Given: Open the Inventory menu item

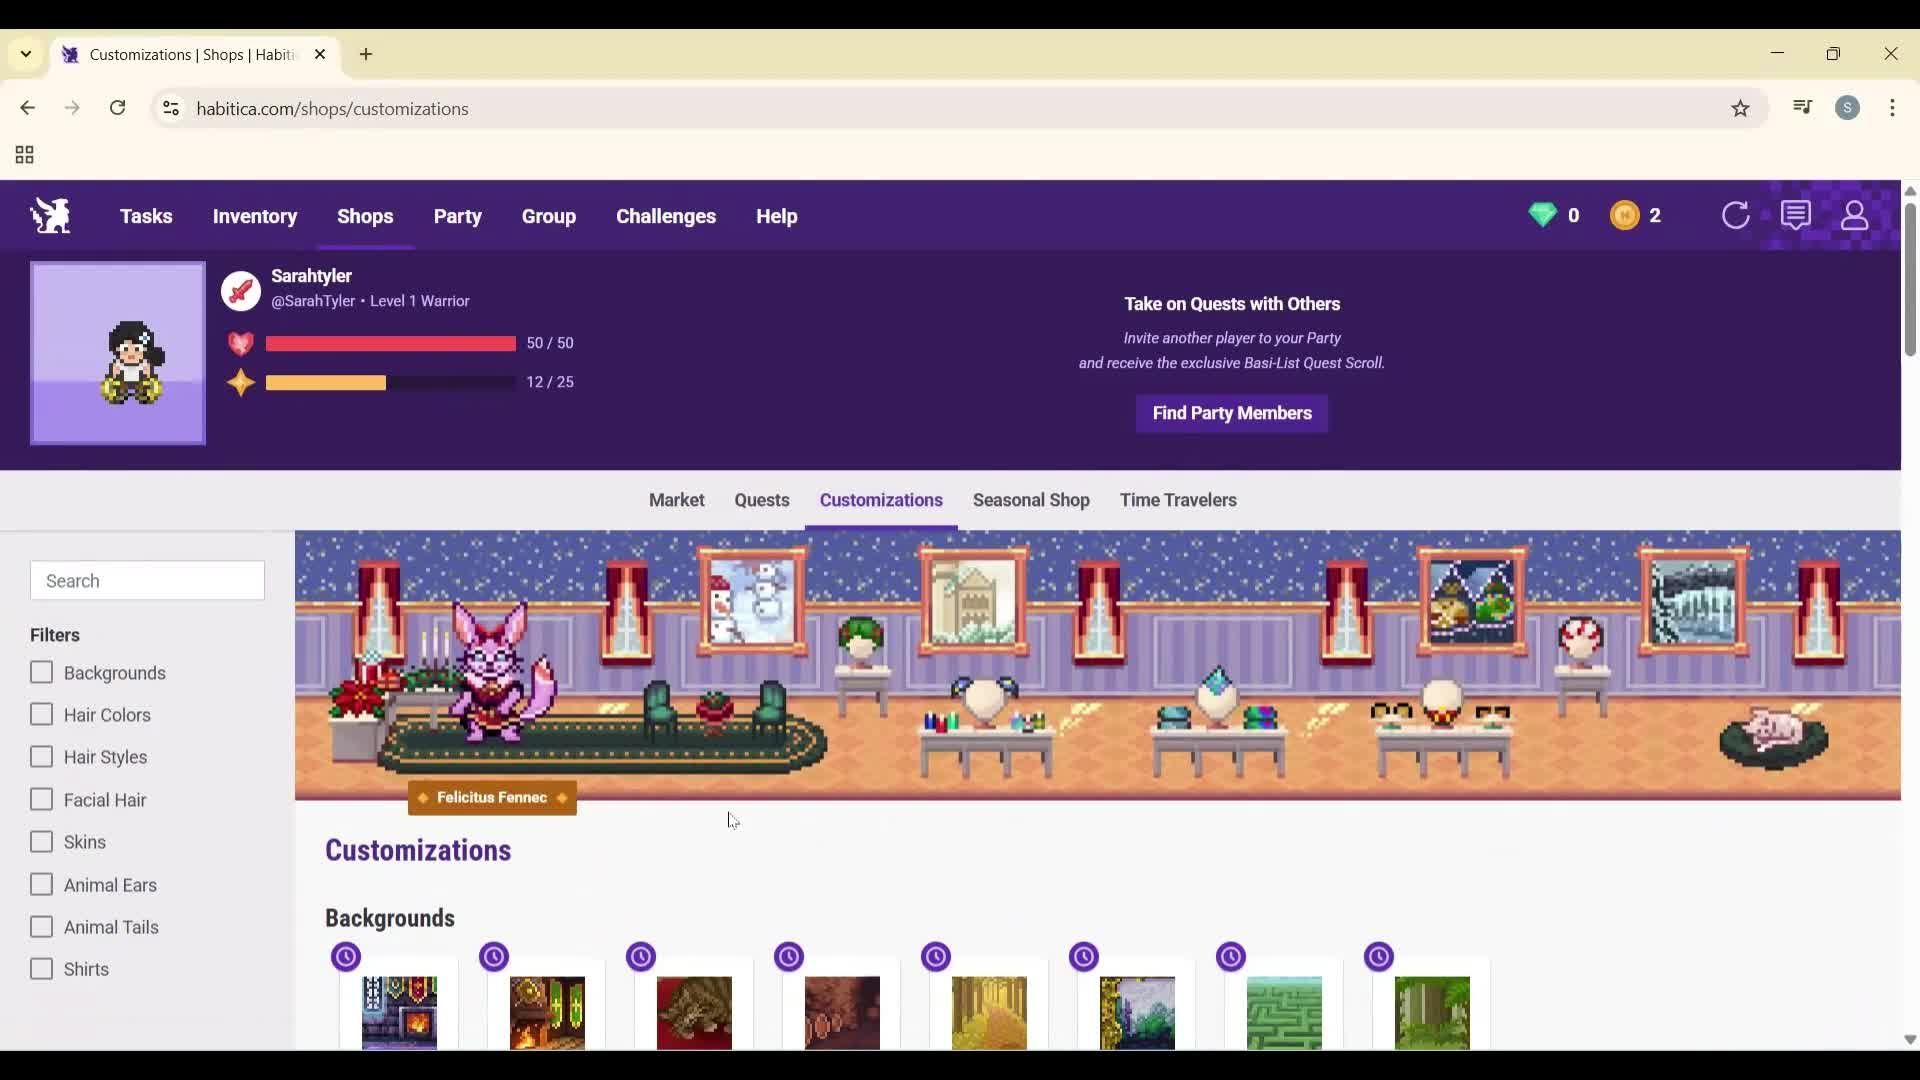Looking at the screenshot, I should point(255,216).
